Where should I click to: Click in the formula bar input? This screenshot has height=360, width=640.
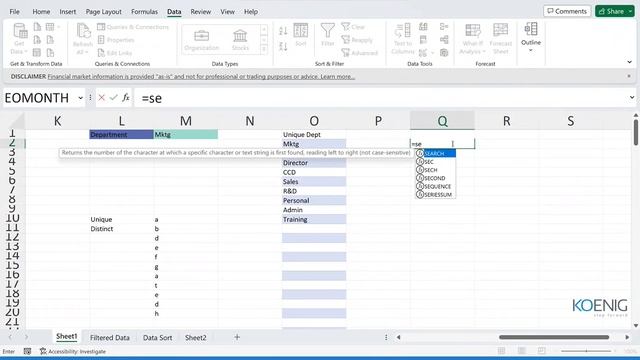pyautogui.click(x=380, y=98)
